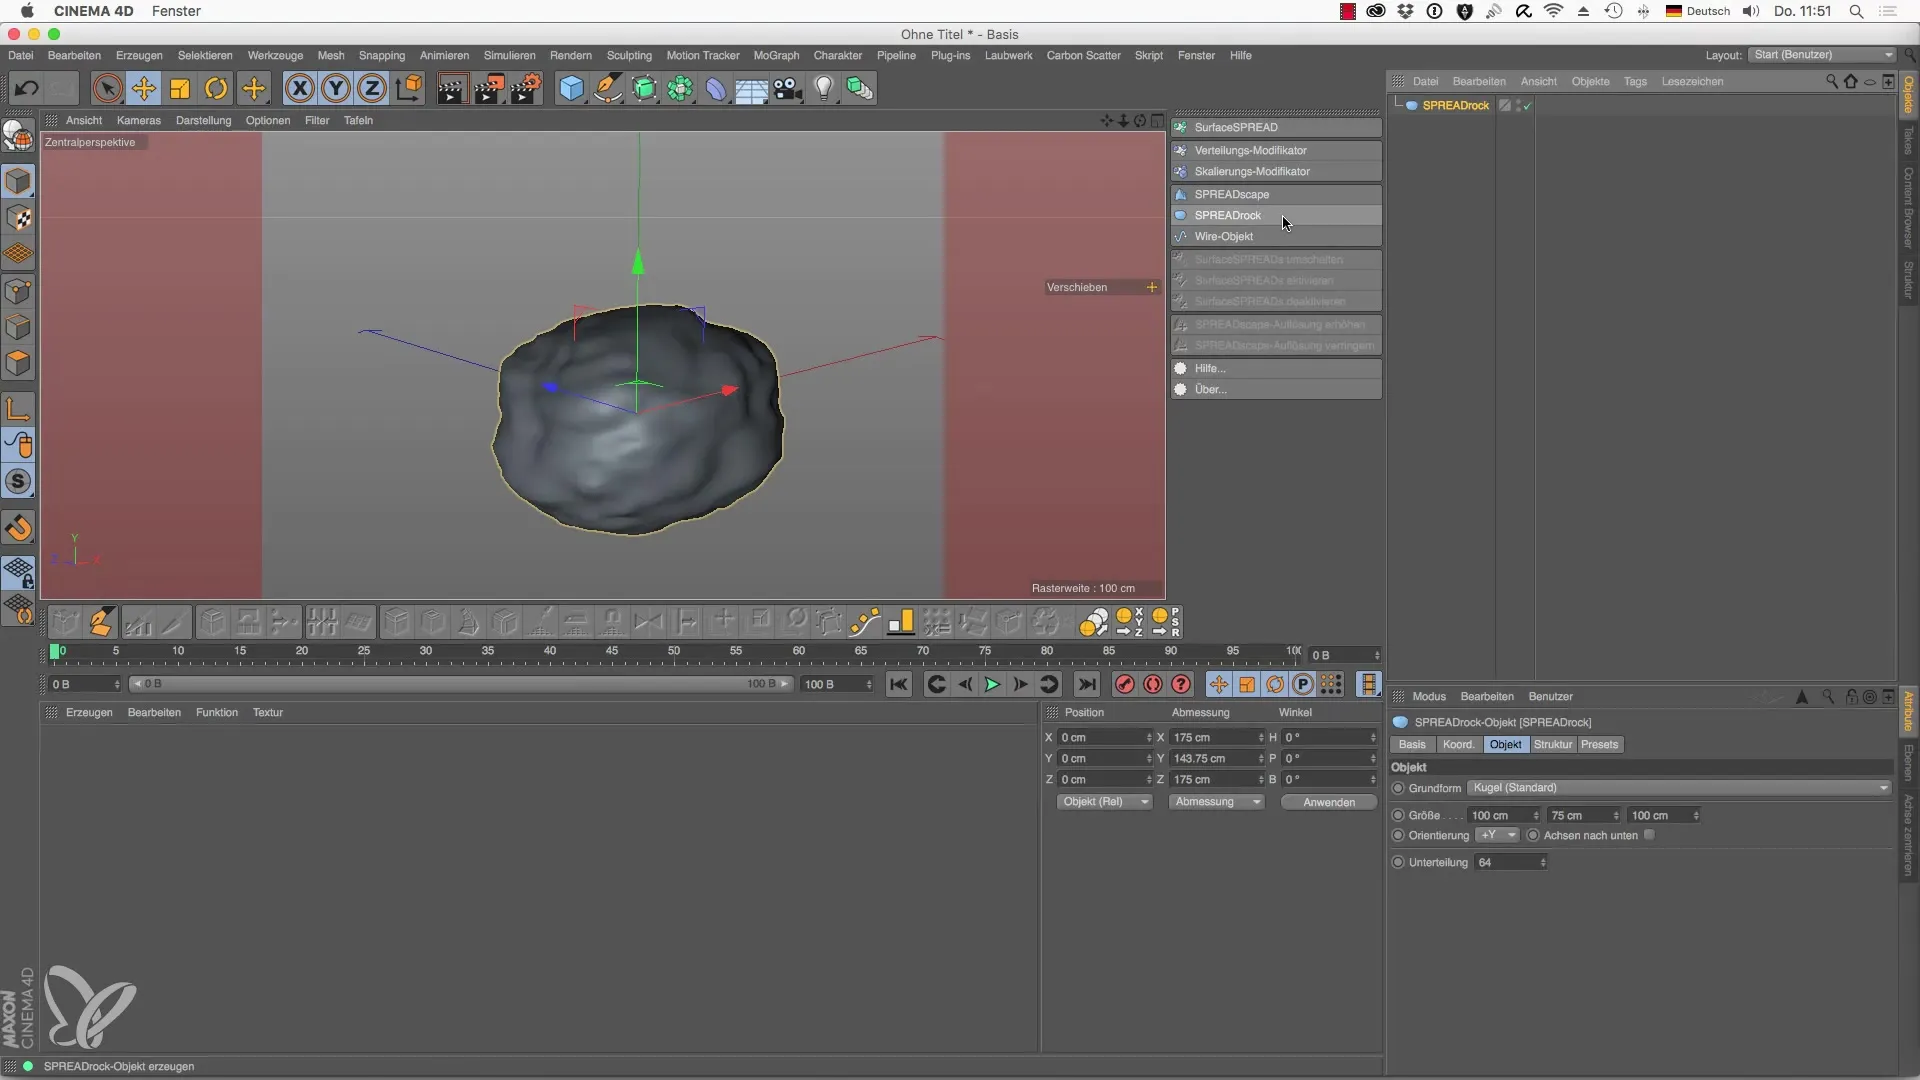Toggle Y axis lock

pos(336,89)
